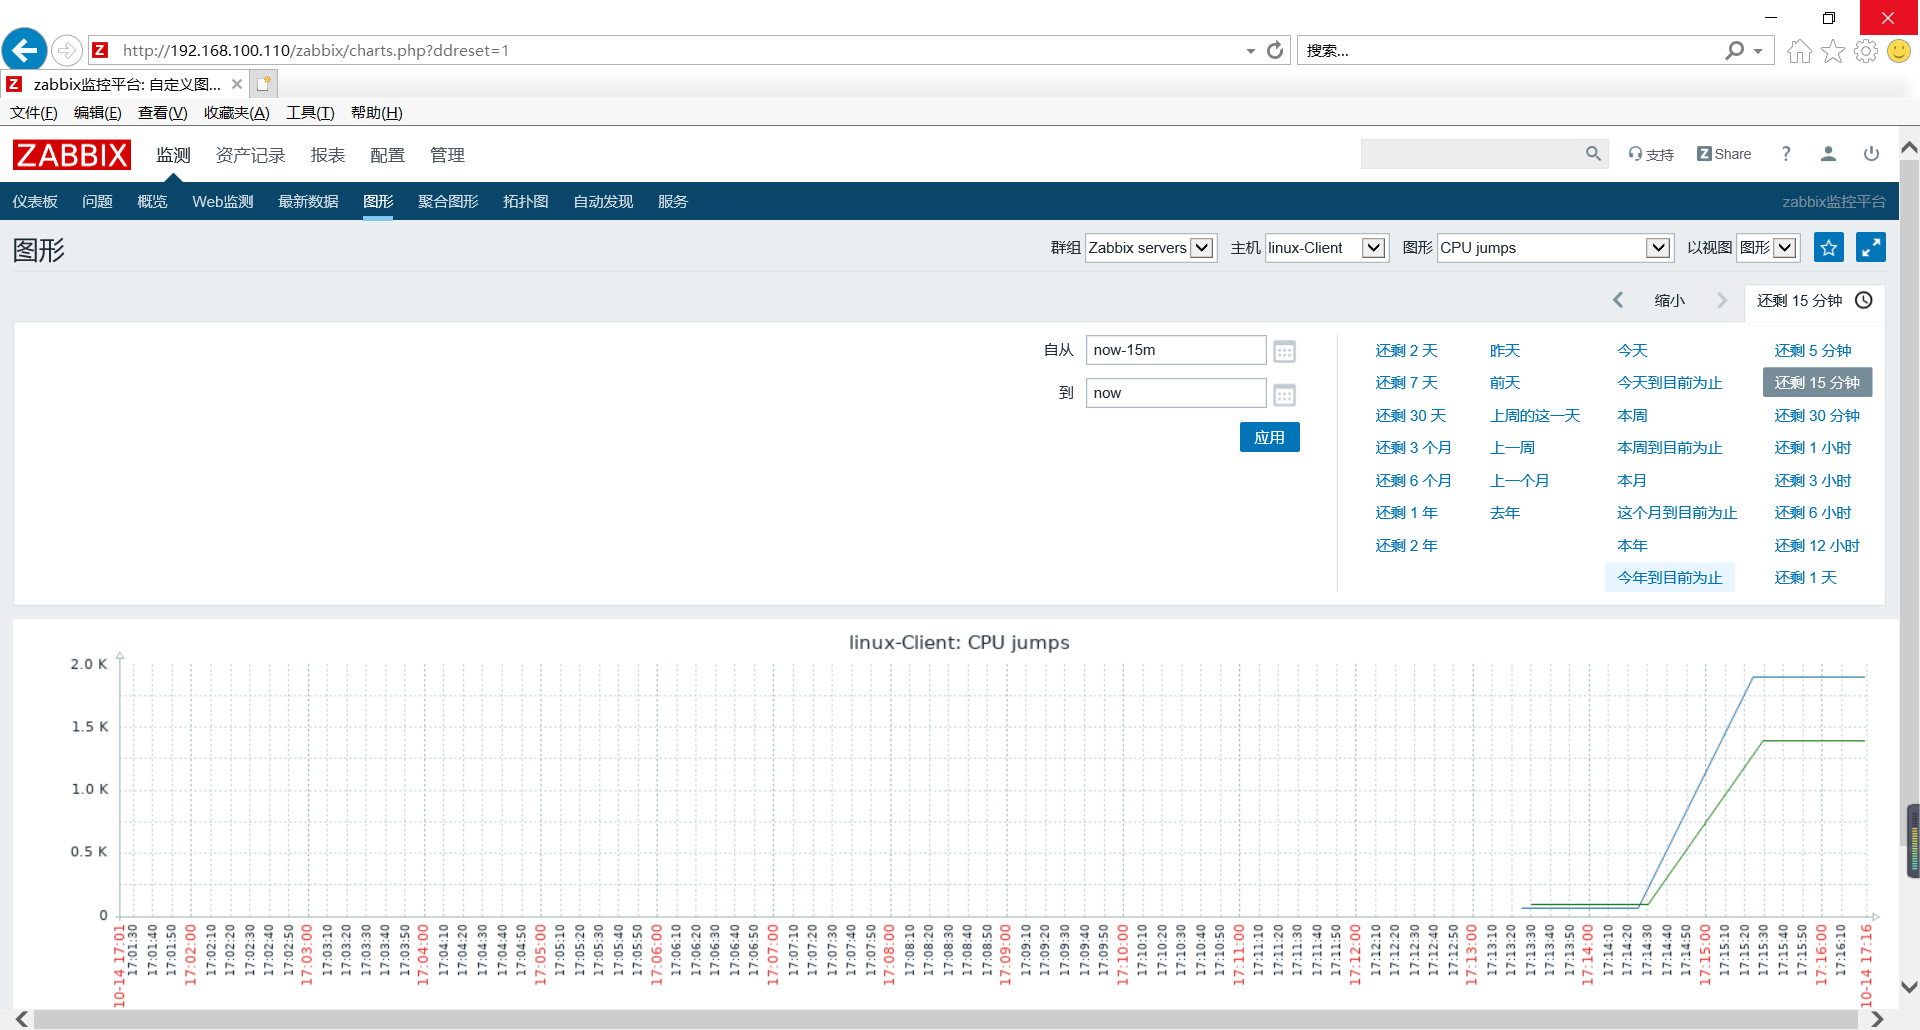Open the user profile icon
Viewport: 1920px width, 1030px height.
1828,154
